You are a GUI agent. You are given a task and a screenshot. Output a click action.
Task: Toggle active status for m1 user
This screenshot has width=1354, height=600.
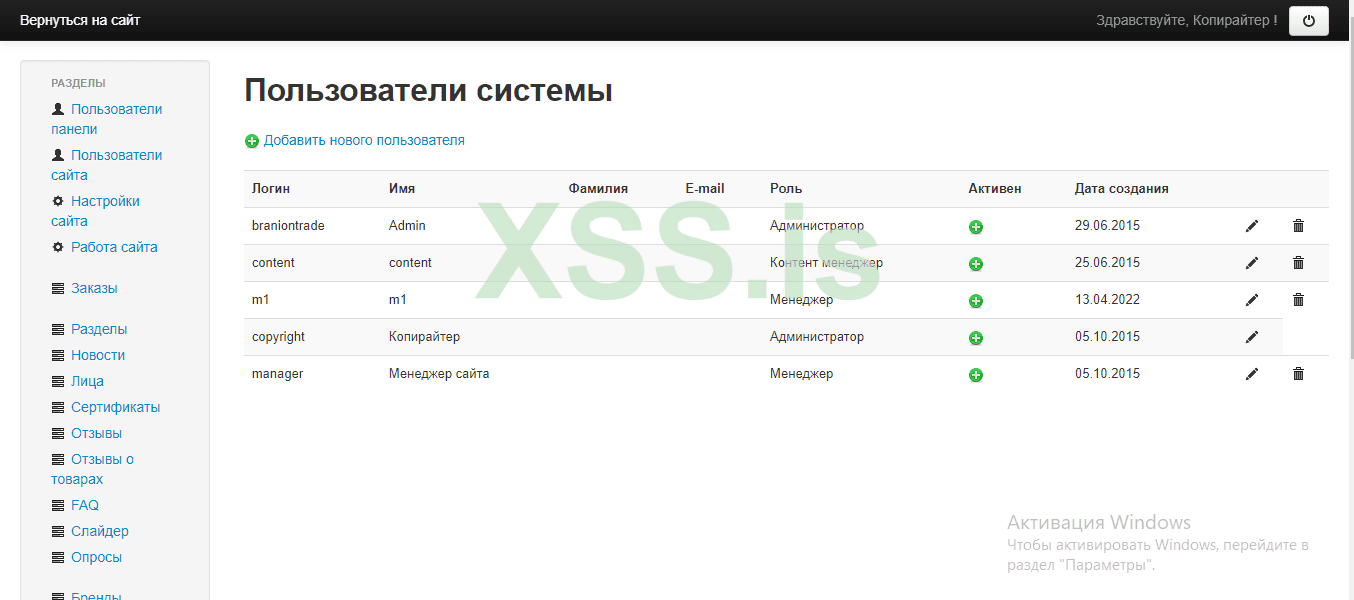point(976,301)
